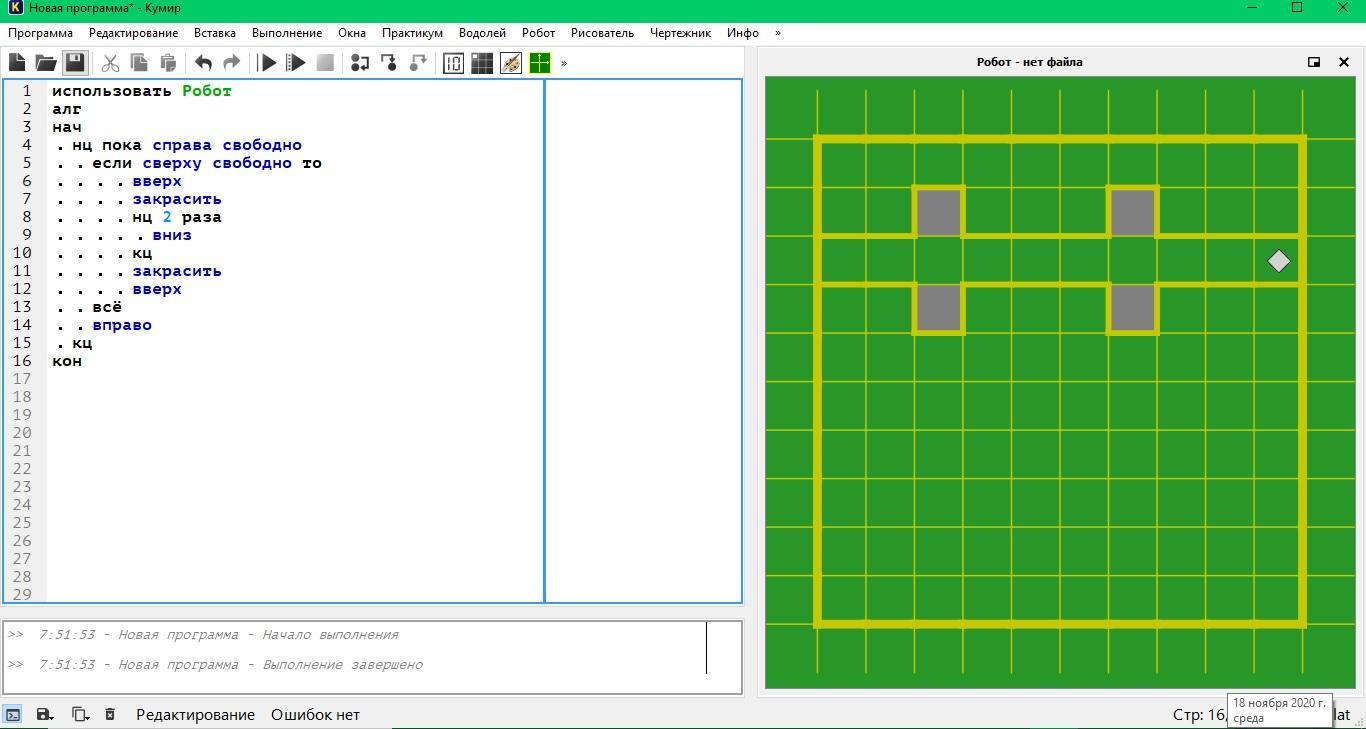Toggle the console panel icon in status bar
The width and height of the screenshot is (1366, 729).
13,715
